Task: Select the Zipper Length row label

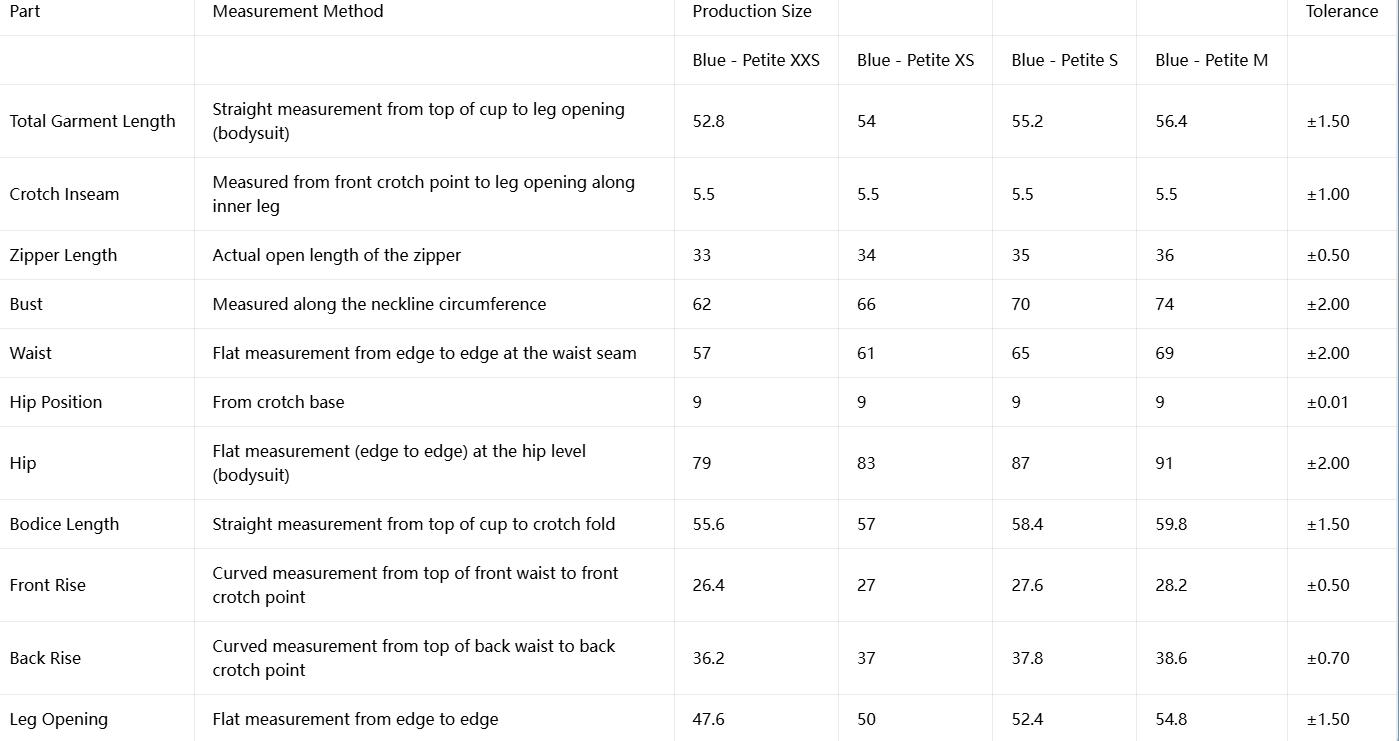Action: [63, 255]
